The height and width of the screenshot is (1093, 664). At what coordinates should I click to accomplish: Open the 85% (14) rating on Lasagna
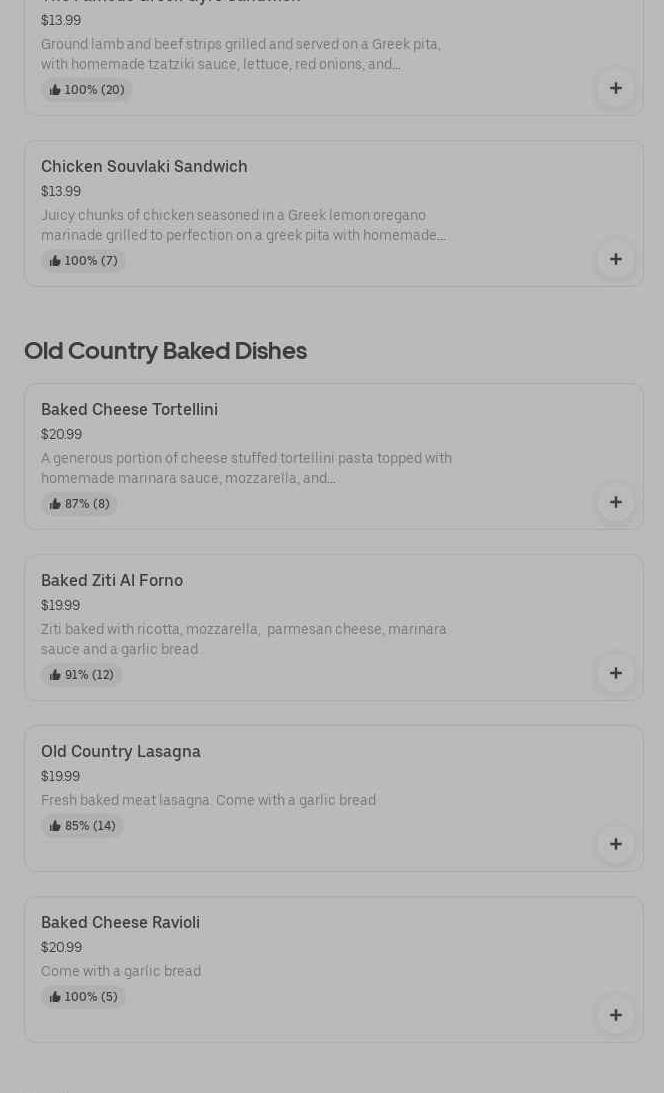pos(83,826)
